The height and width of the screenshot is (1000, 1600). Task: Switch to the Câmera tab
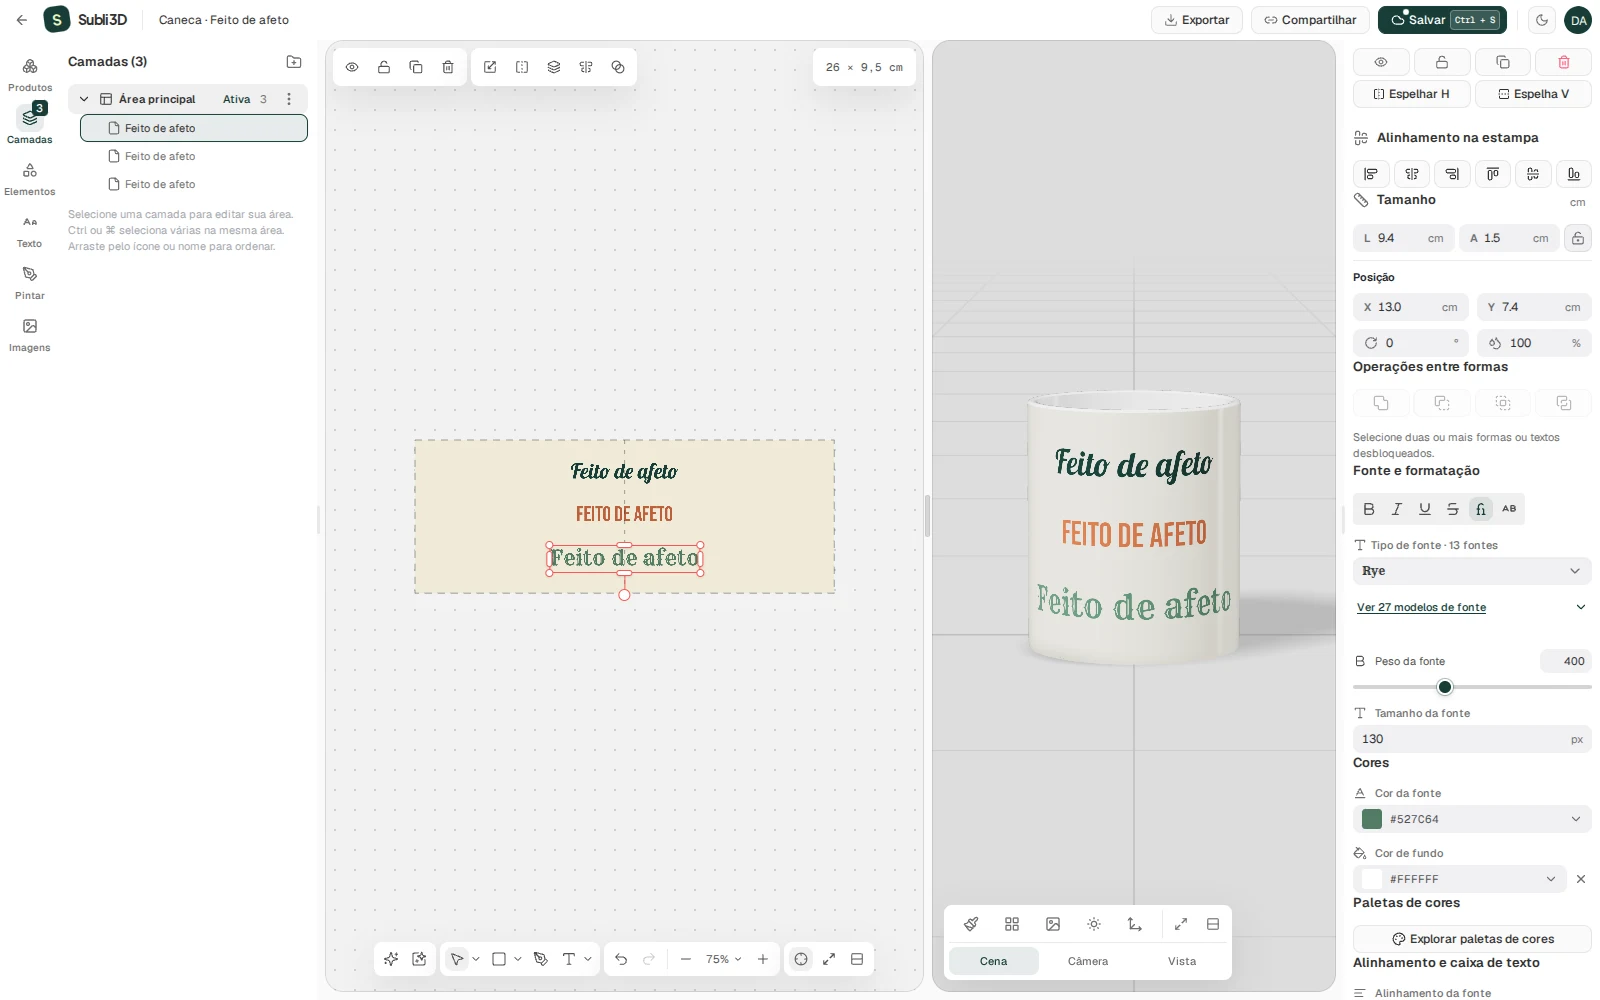coord(1088,961)
